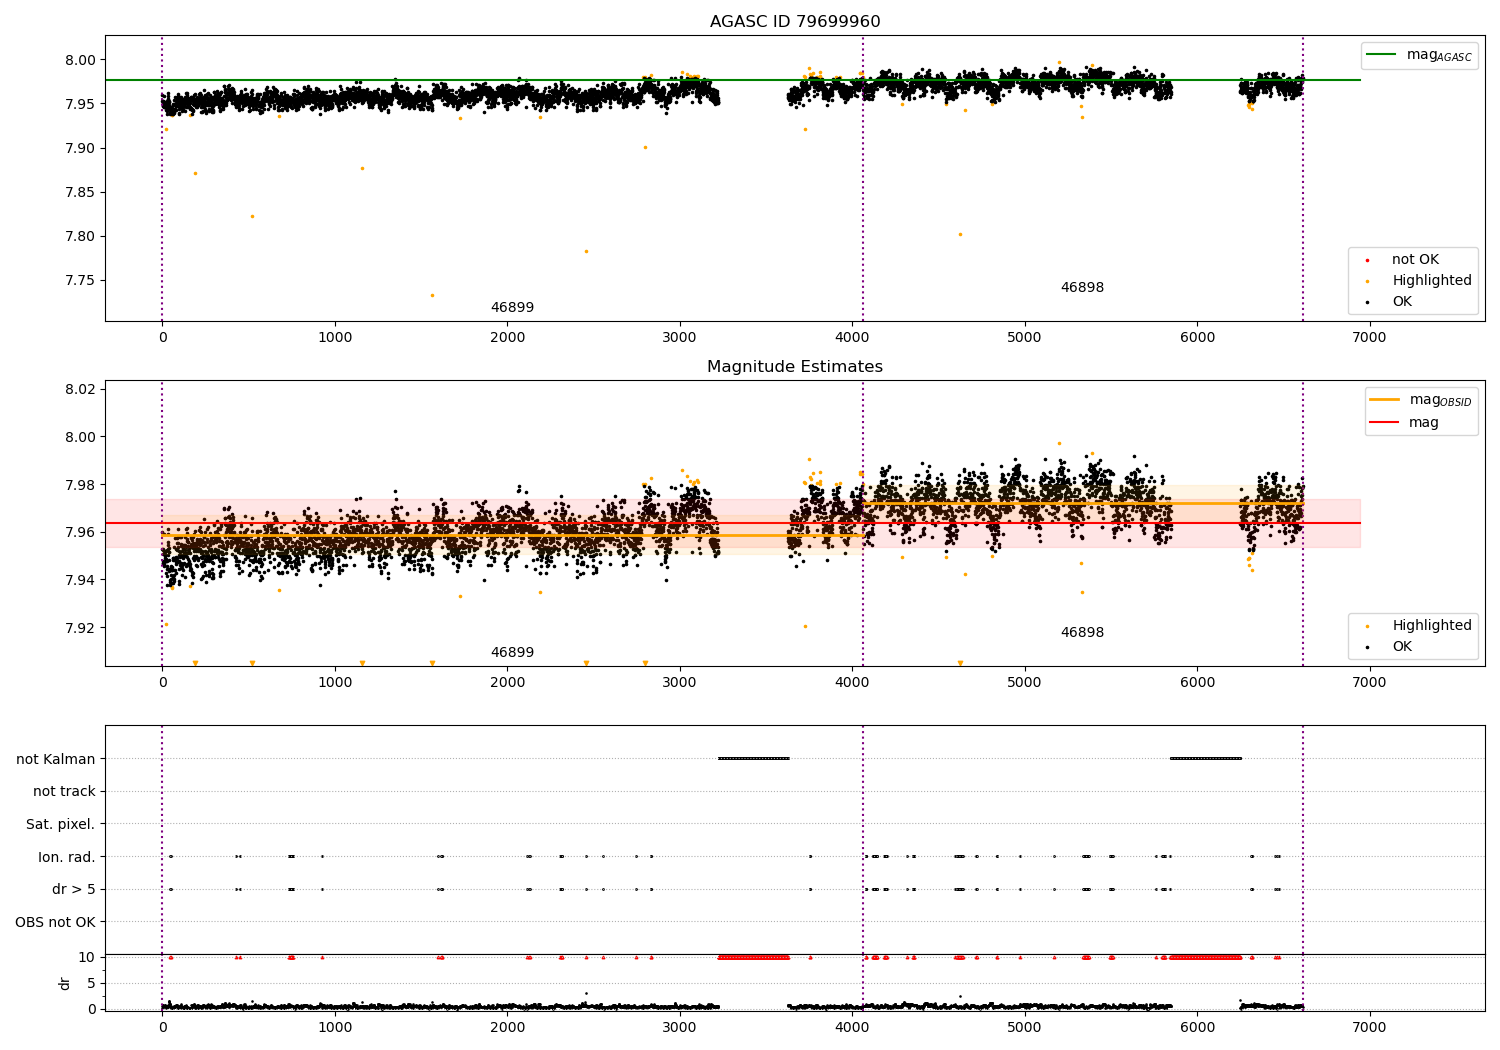The height and width of the screenshot is (1050, 1500).
Task: Click the '7.80' y-axis tick
Action: click(x=80, y=237)
